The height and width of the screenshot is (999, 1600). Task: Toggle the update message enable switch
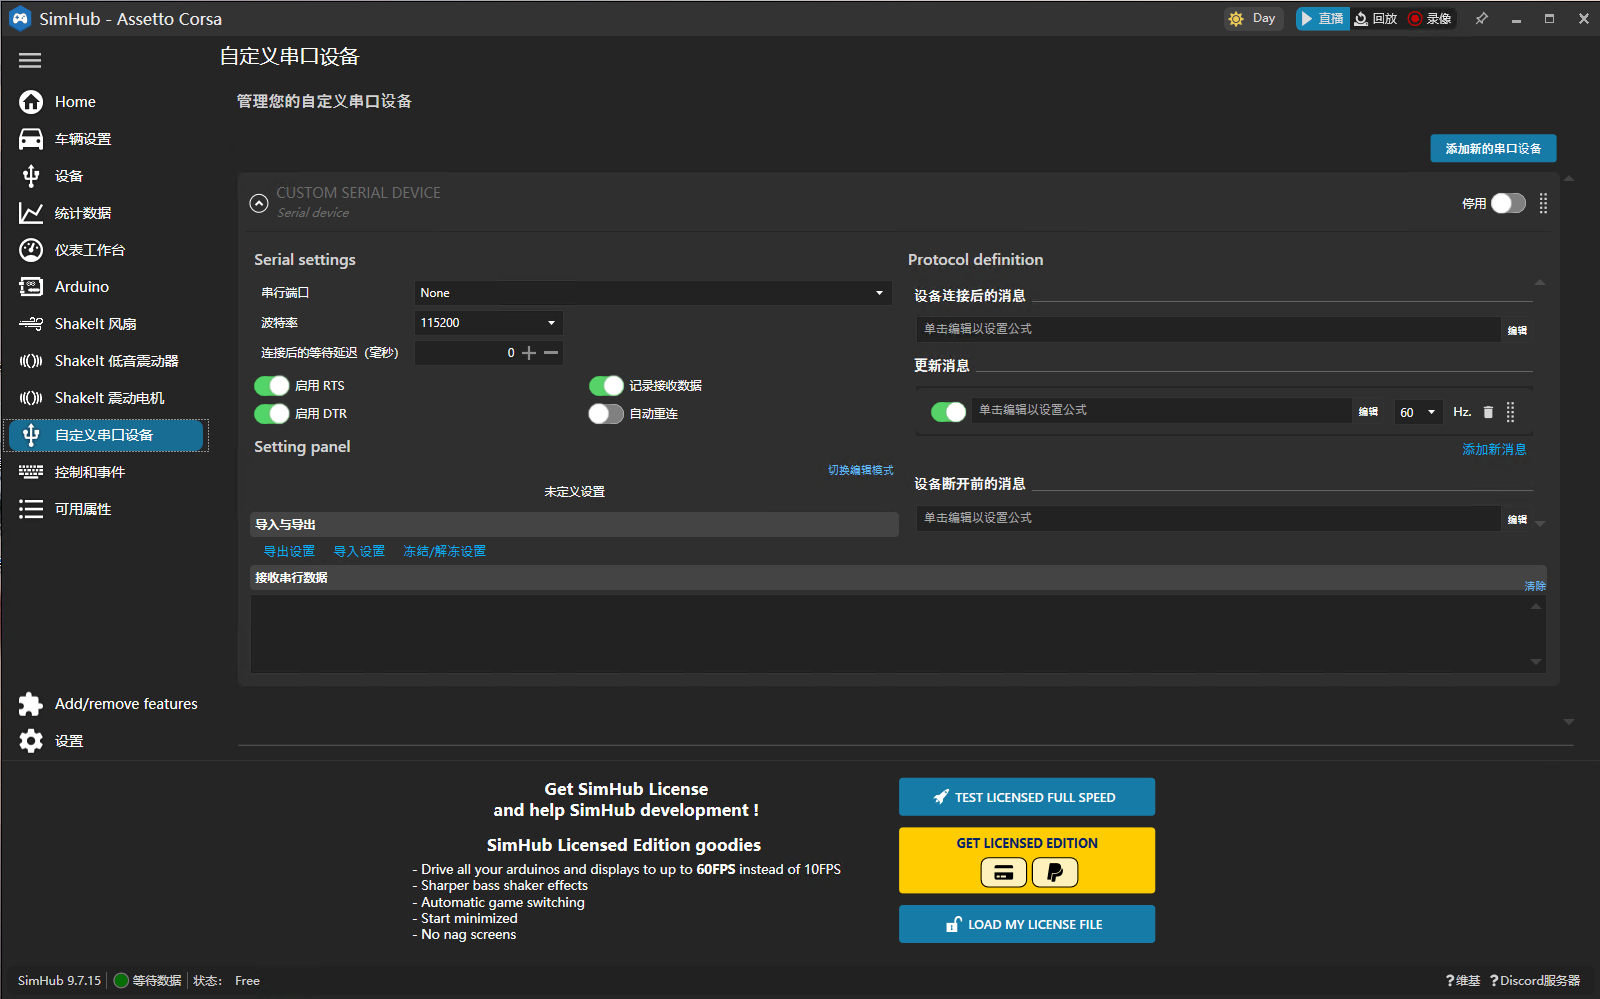coord(948,412)
